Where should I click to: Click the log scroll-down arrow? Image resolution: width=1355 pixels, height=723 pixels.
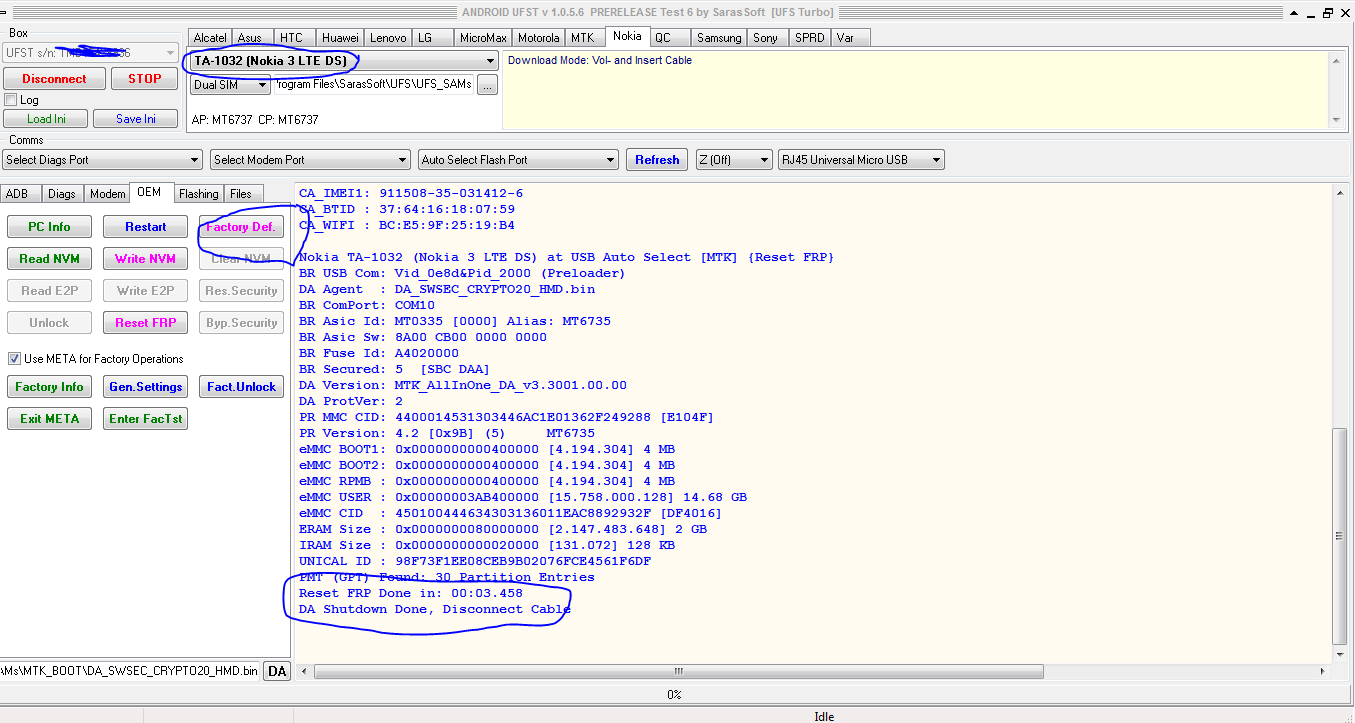point(1340,654)
